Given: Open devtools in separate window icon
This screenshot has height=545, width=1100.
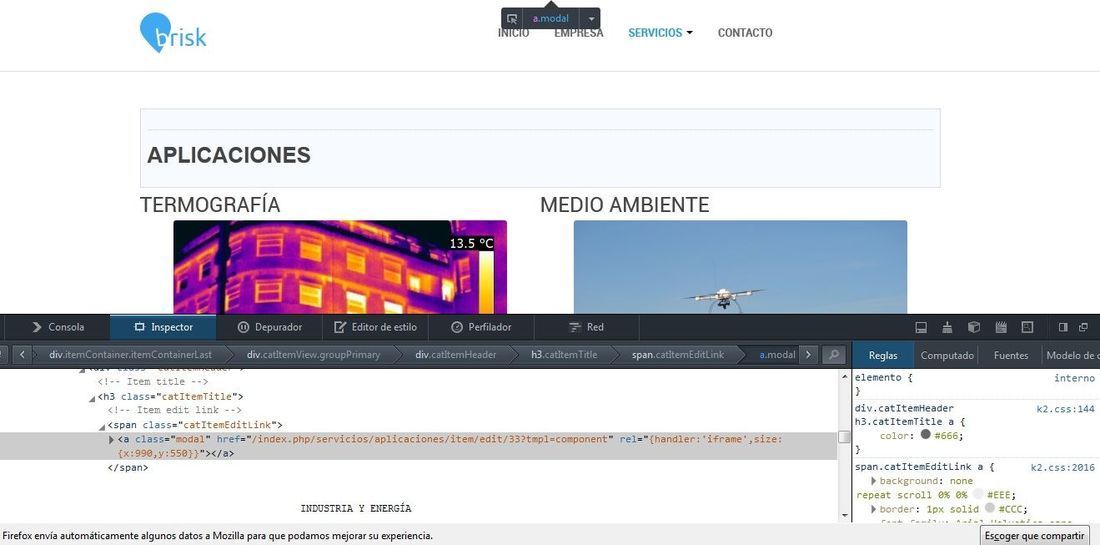Looking at the screenshot, I should pos(1084,327).
